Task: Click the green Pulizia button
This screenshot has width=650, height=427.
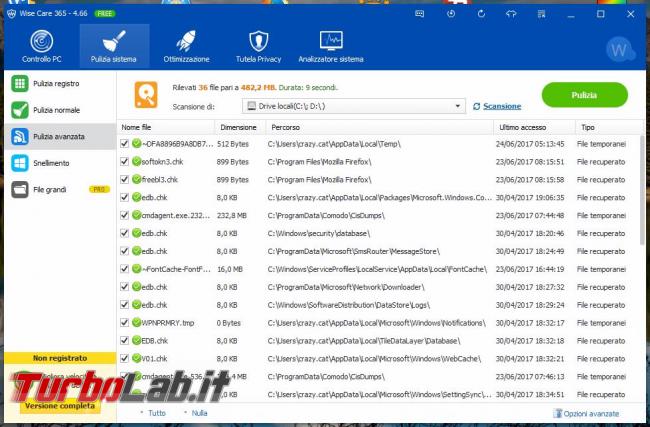Action: click(585, 95)
